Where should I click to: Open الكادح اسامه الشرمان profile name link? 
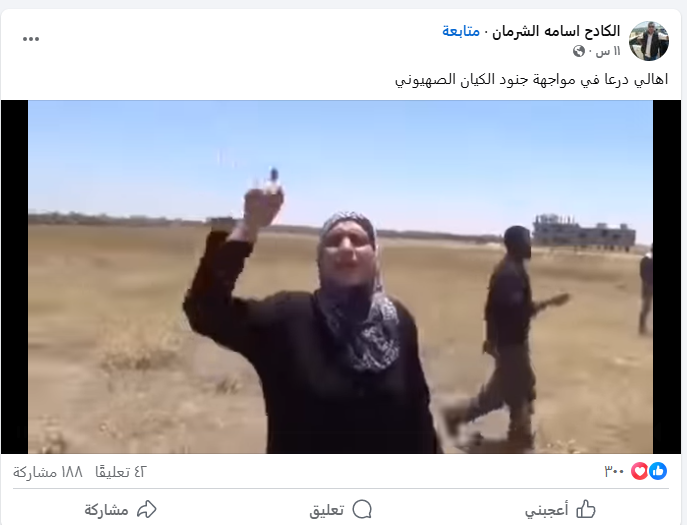556,32
